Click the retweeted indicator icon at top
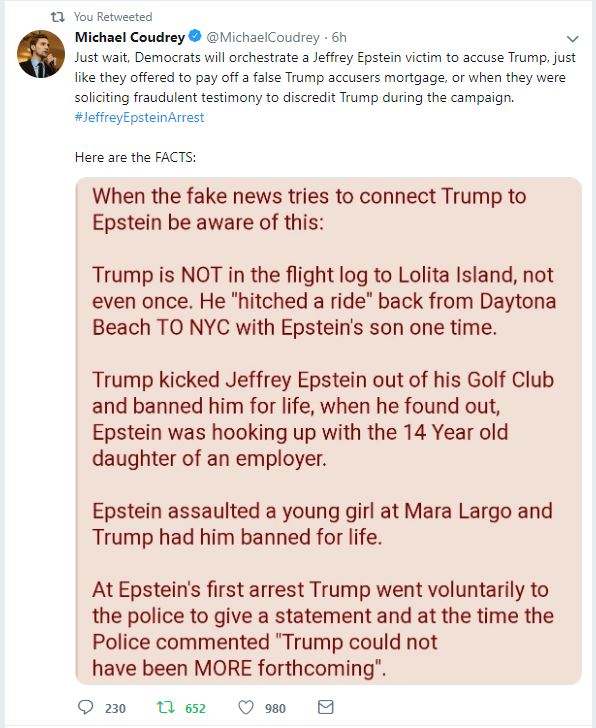 (58, 17)
